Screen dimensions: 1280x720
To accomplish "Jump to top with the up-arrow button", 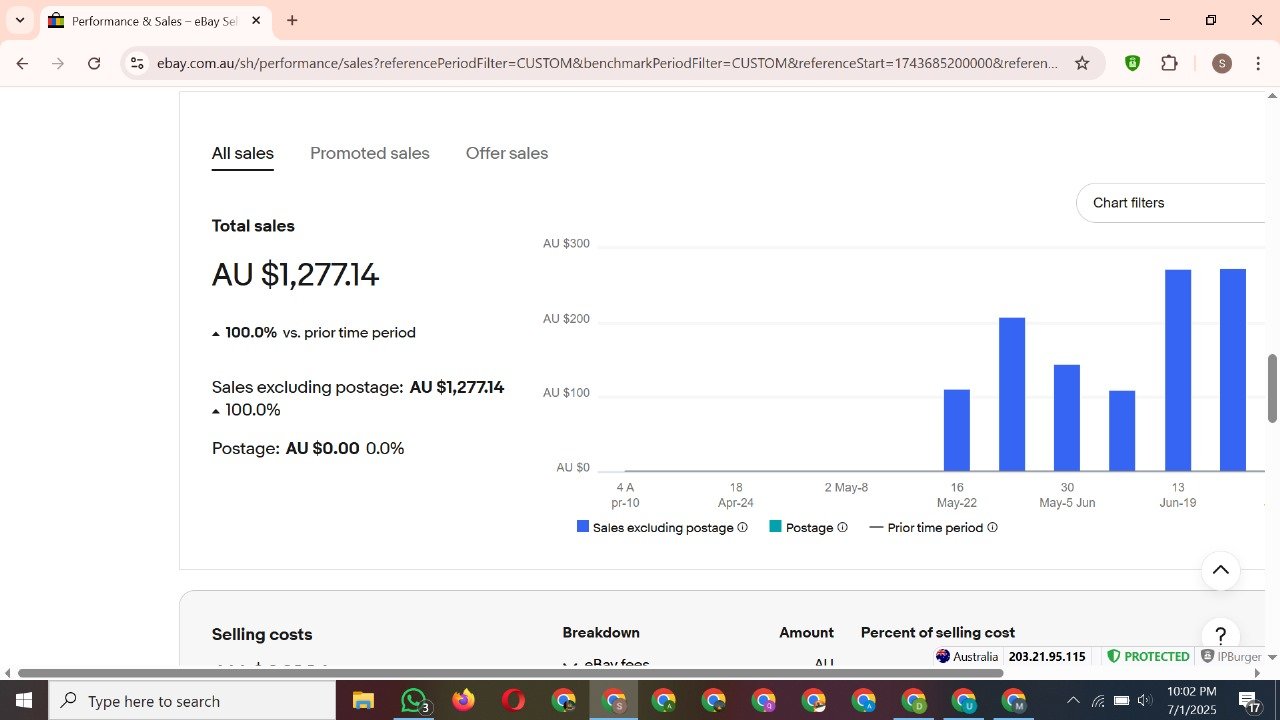I will pos(1220,570).
